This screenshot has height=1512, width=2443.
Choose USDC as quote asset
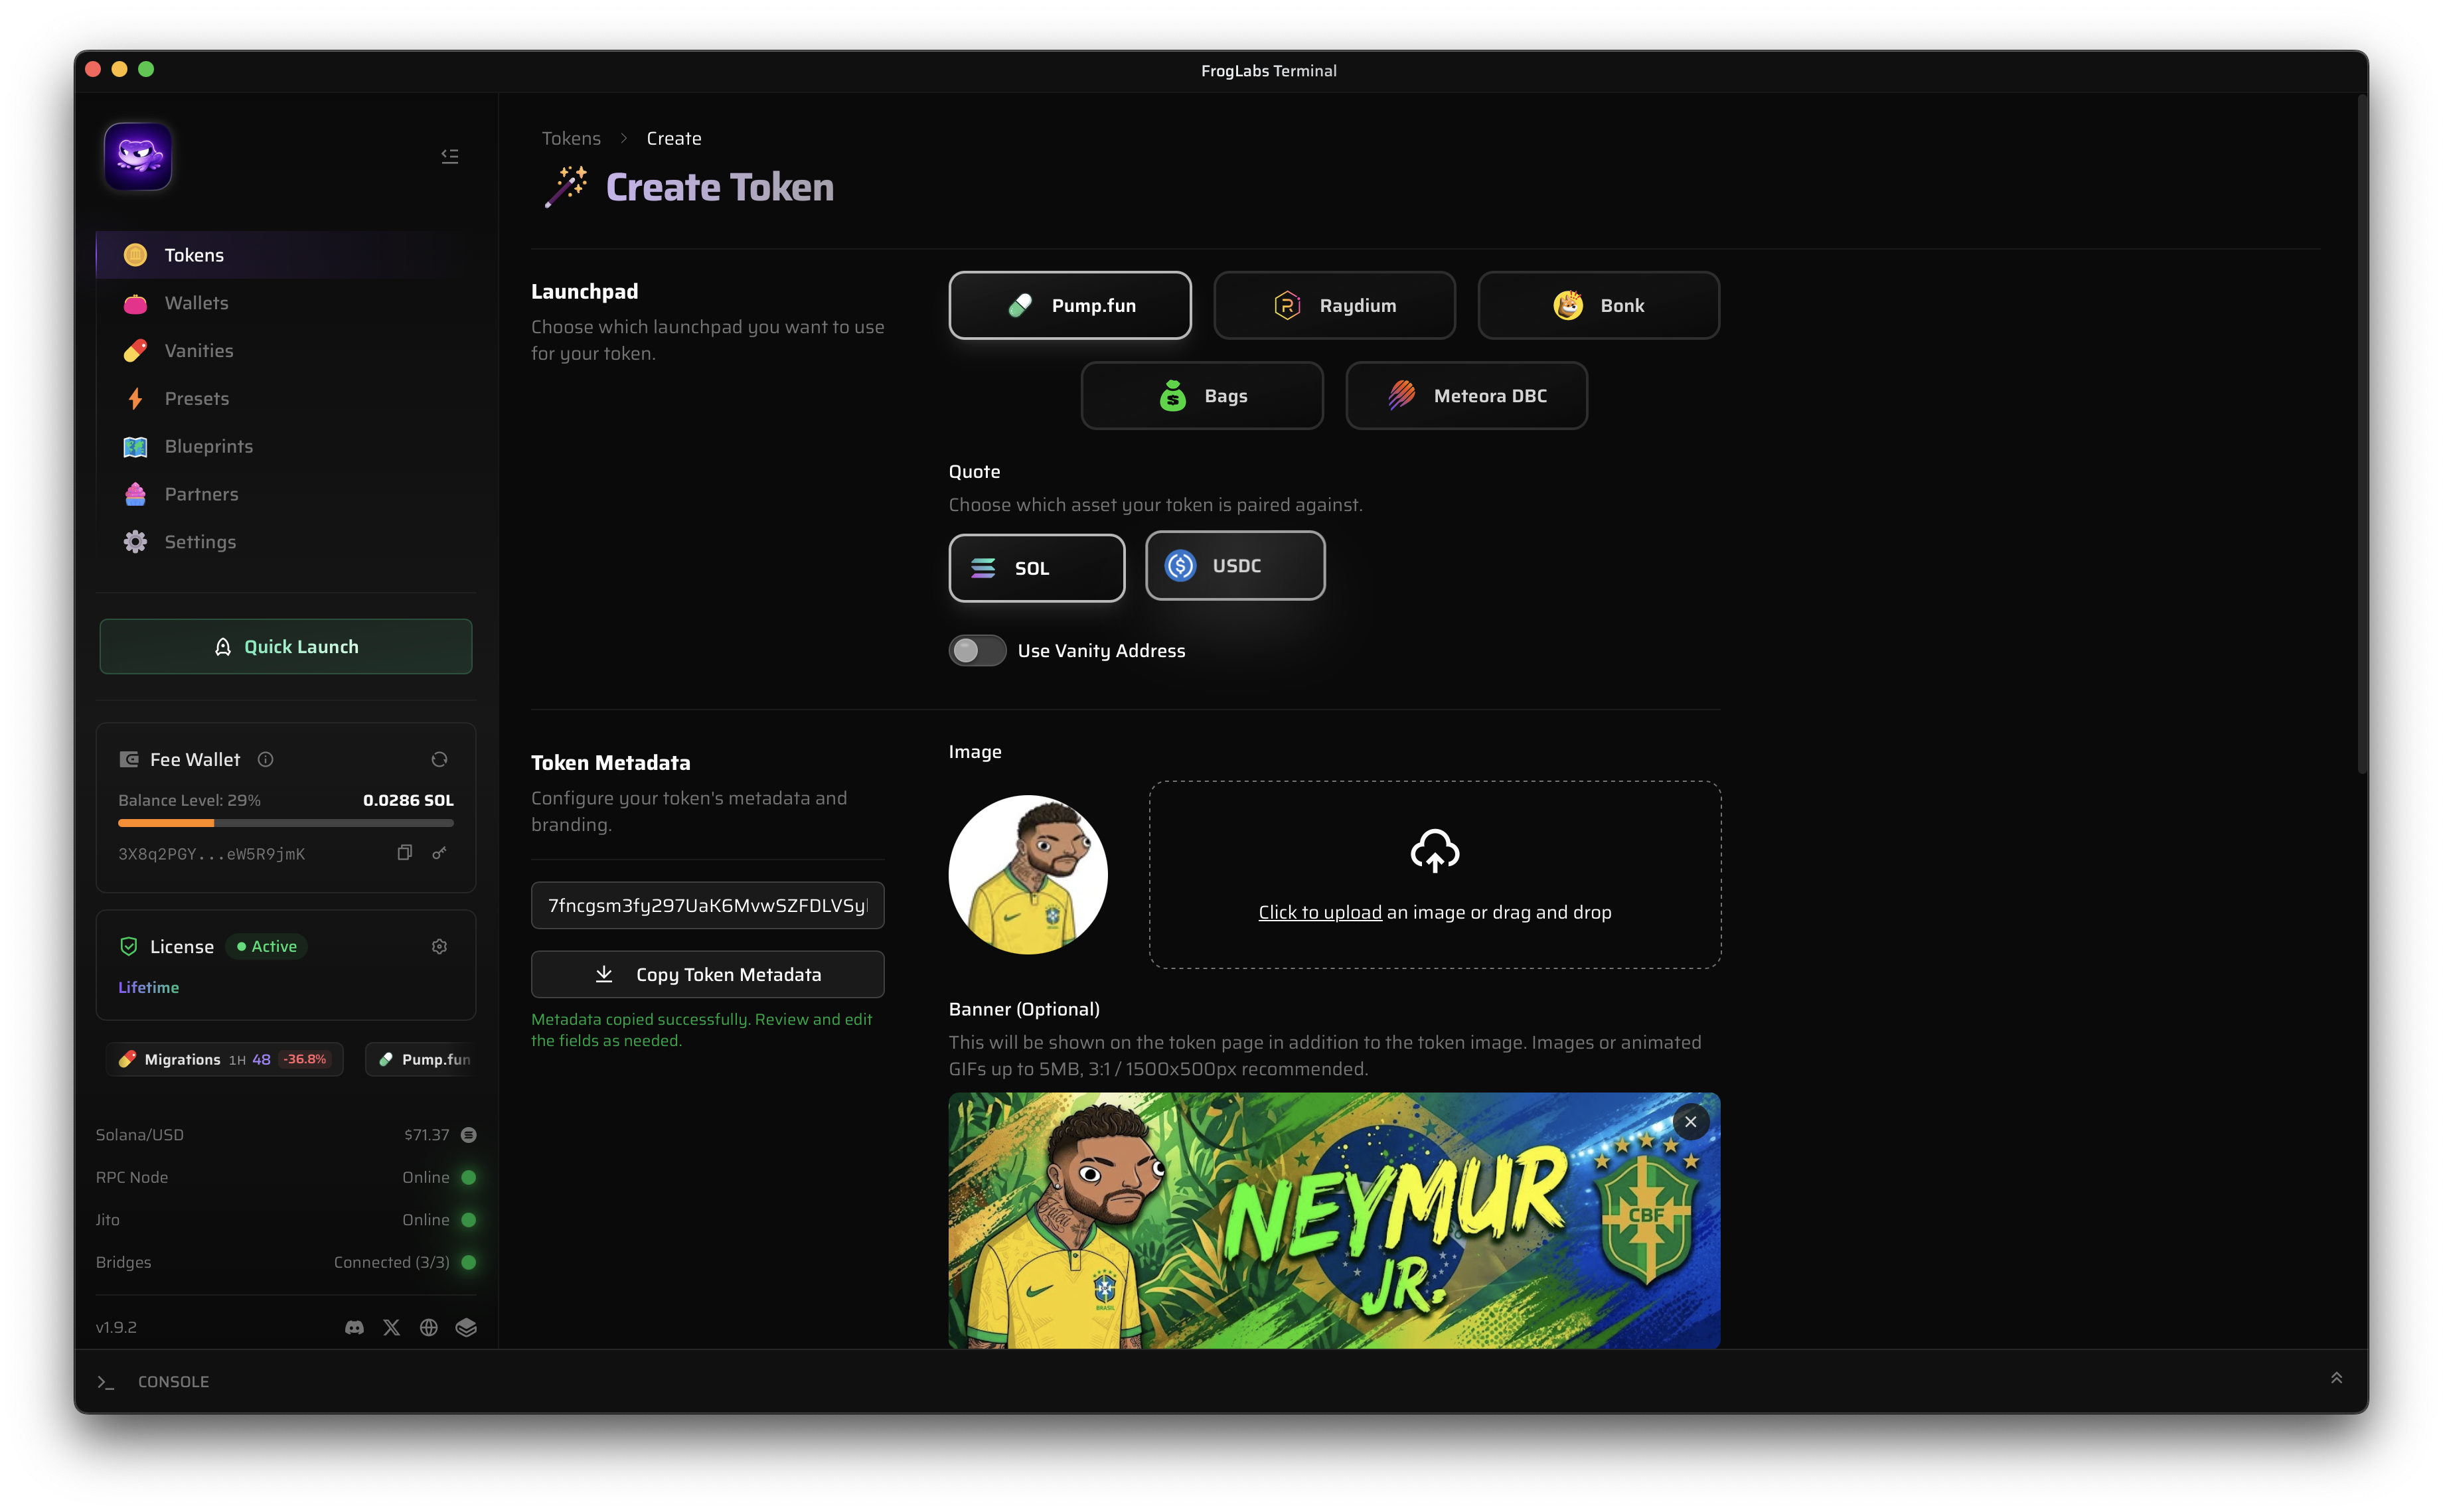click(x=1235, y=566)
